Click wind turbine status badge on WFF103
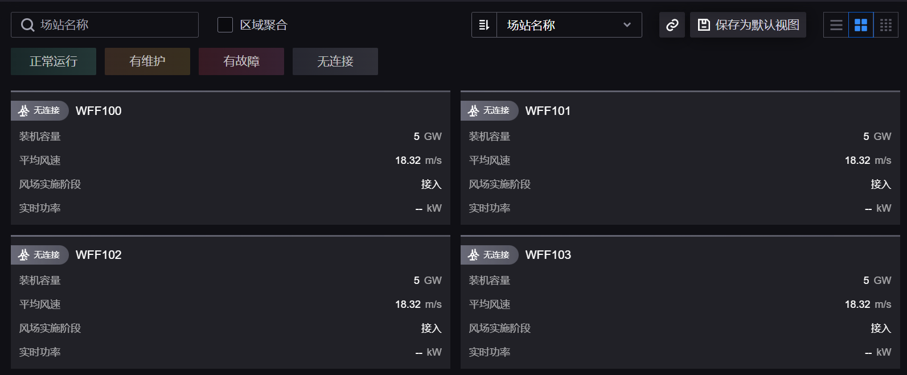This screenshot has height=375, width=907. (x=489, y=255)
